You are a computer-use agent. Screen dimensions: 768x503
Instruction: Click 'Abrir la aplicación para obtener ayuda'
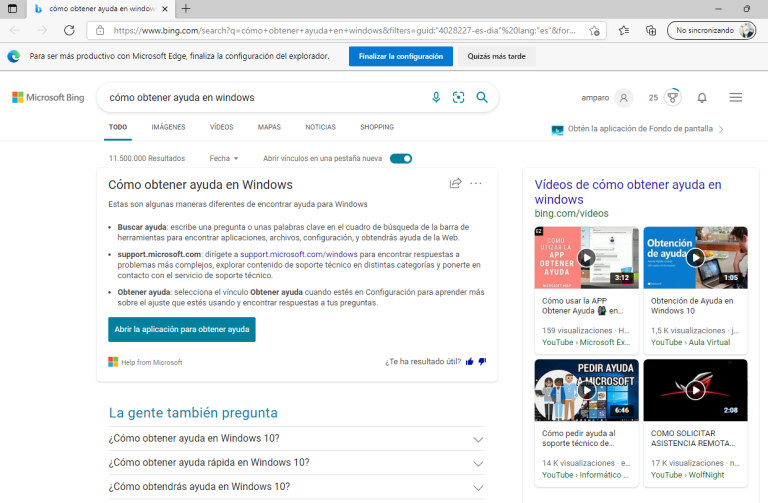click(182, 329)
